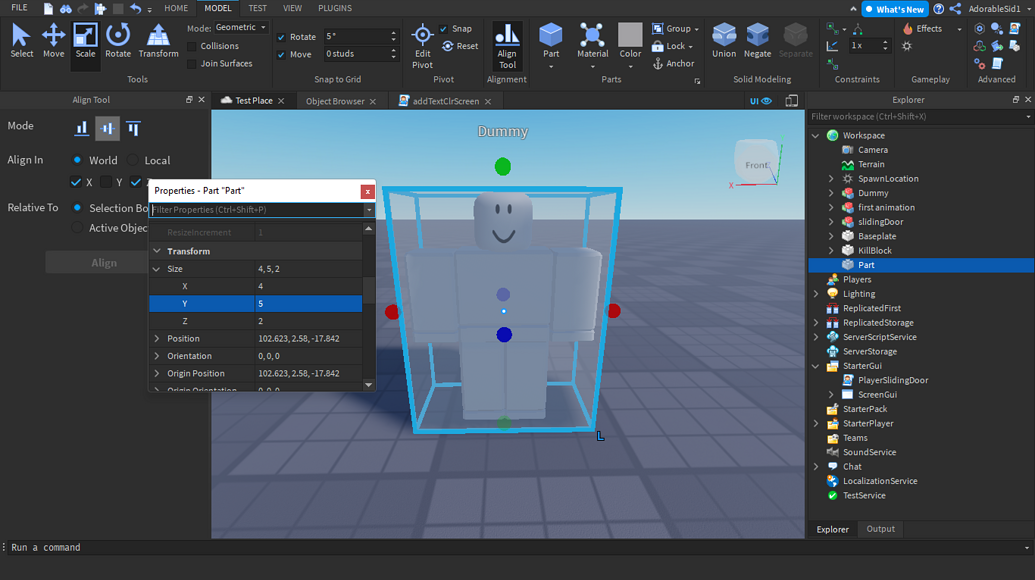This screenshot has width=1035, height=580.
Task: Open the properties filter dropdown arrow
Action: coord(369,210)
